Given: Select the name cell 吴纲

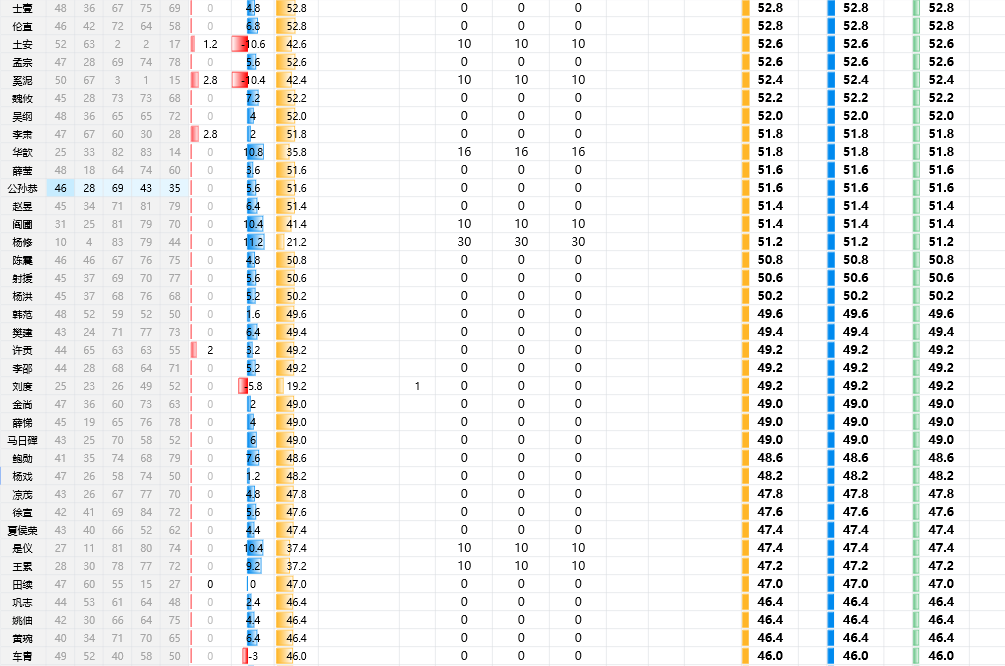Looking at the screenshot, I should pyautogui.click(x=22, y=117).
